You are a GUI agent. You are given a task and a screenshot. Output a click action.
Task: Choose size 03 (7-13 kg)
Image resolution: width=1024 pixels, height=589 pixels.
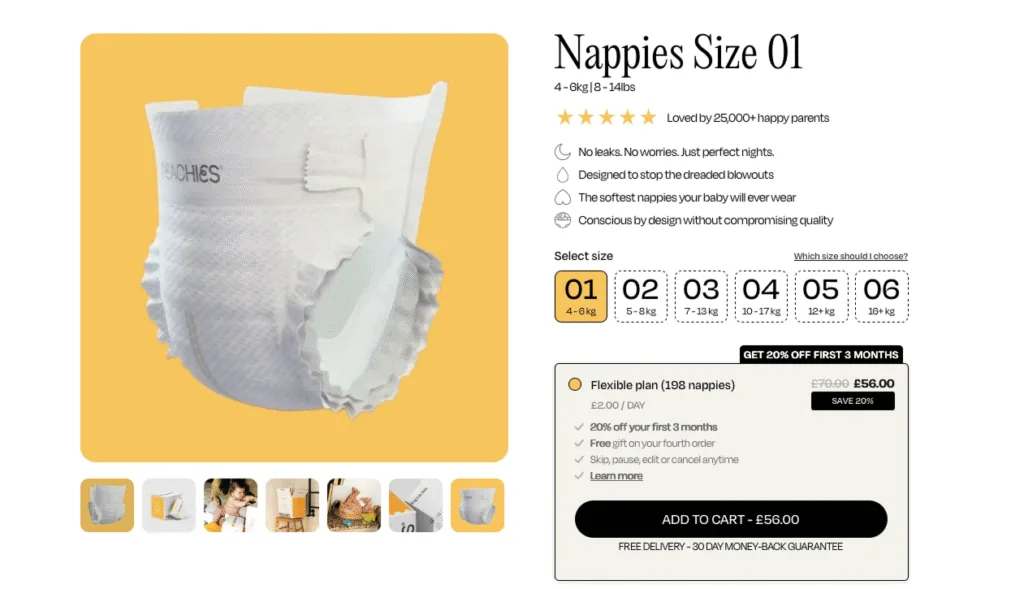click(701, 296)
